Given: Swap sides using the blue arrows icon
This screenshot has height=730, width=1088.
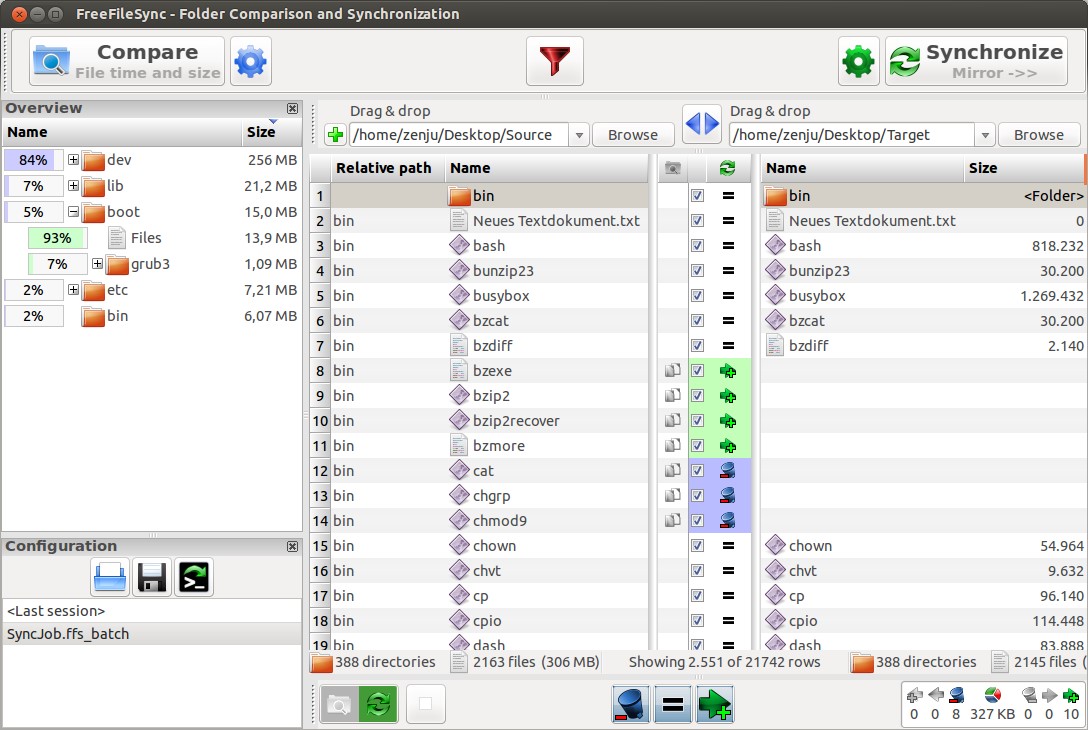Looking at the screenshot, I should pos(701,124).
